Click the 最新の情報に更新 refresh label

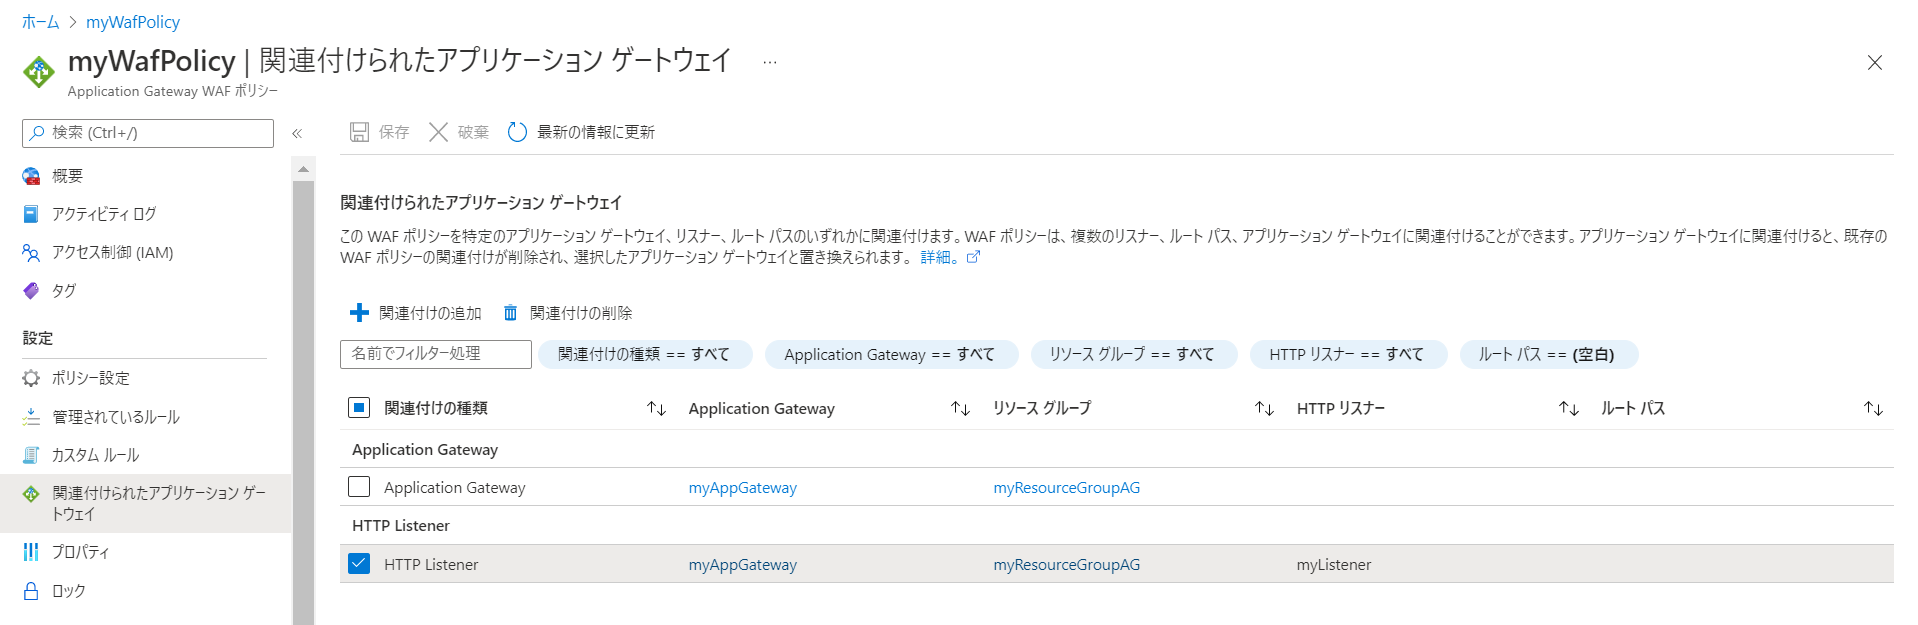click(596, 132)
